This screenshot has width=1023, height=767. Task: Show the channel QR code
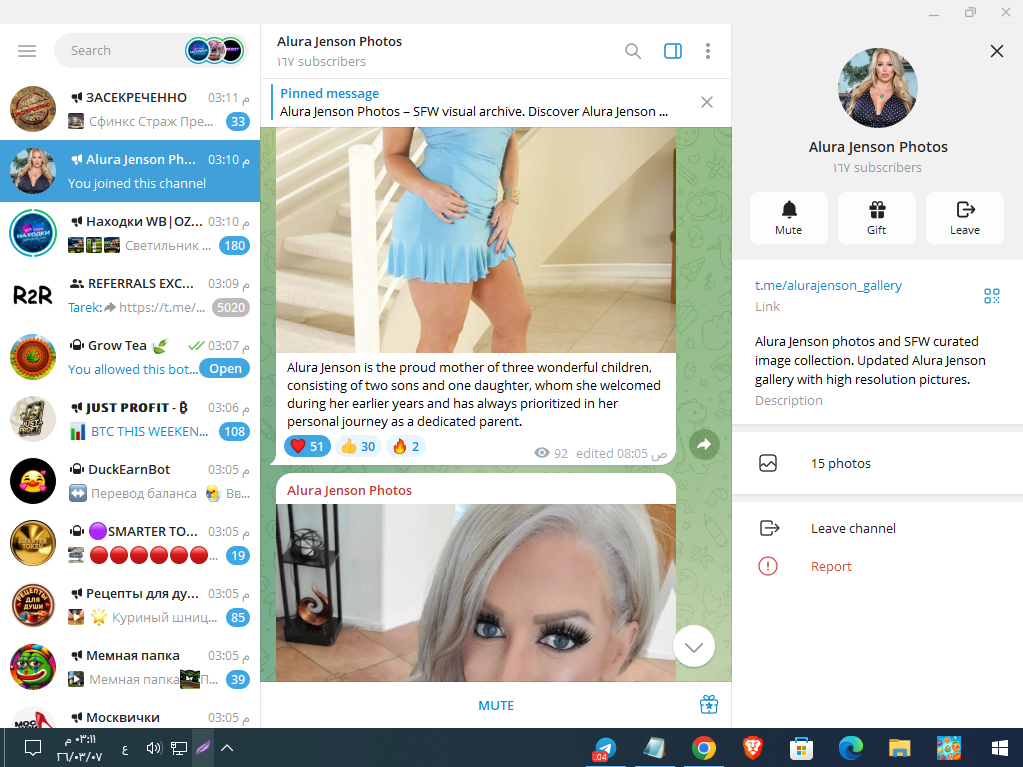[x=991, y=296]
